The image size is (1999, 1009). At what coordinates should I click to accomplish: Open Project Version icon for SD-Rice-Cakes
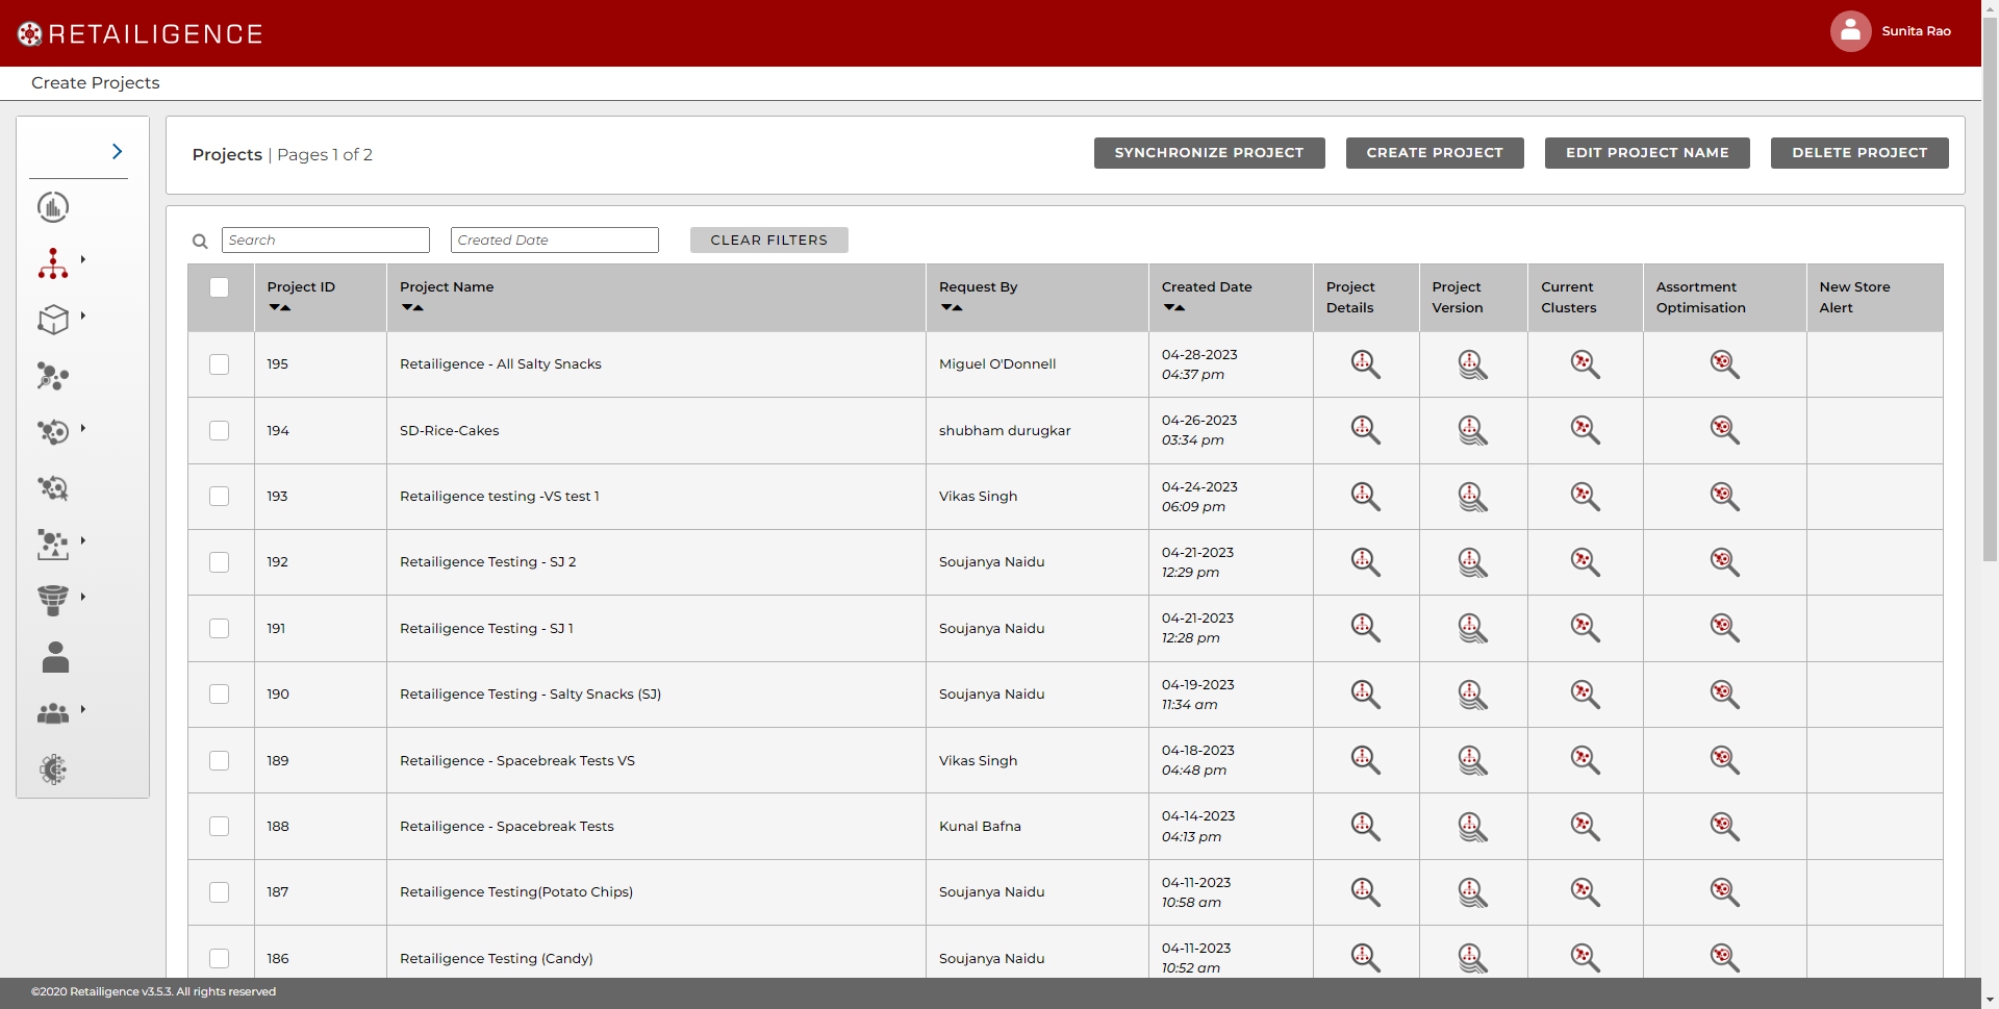(1472, 431)
